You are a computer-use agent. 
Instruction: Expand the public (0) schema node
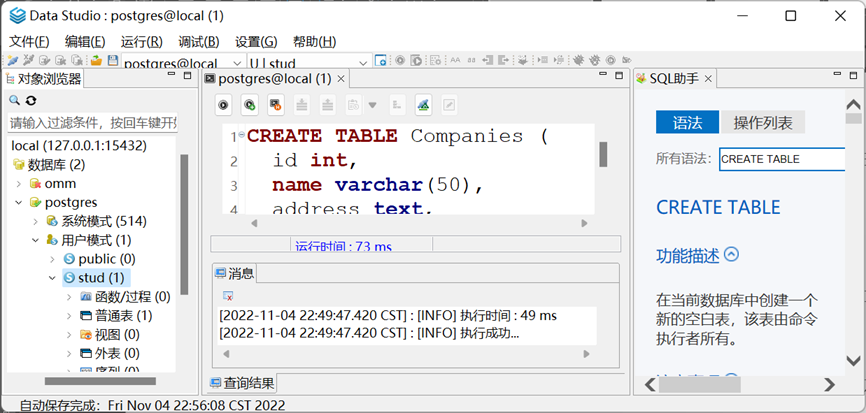(52, 259)
